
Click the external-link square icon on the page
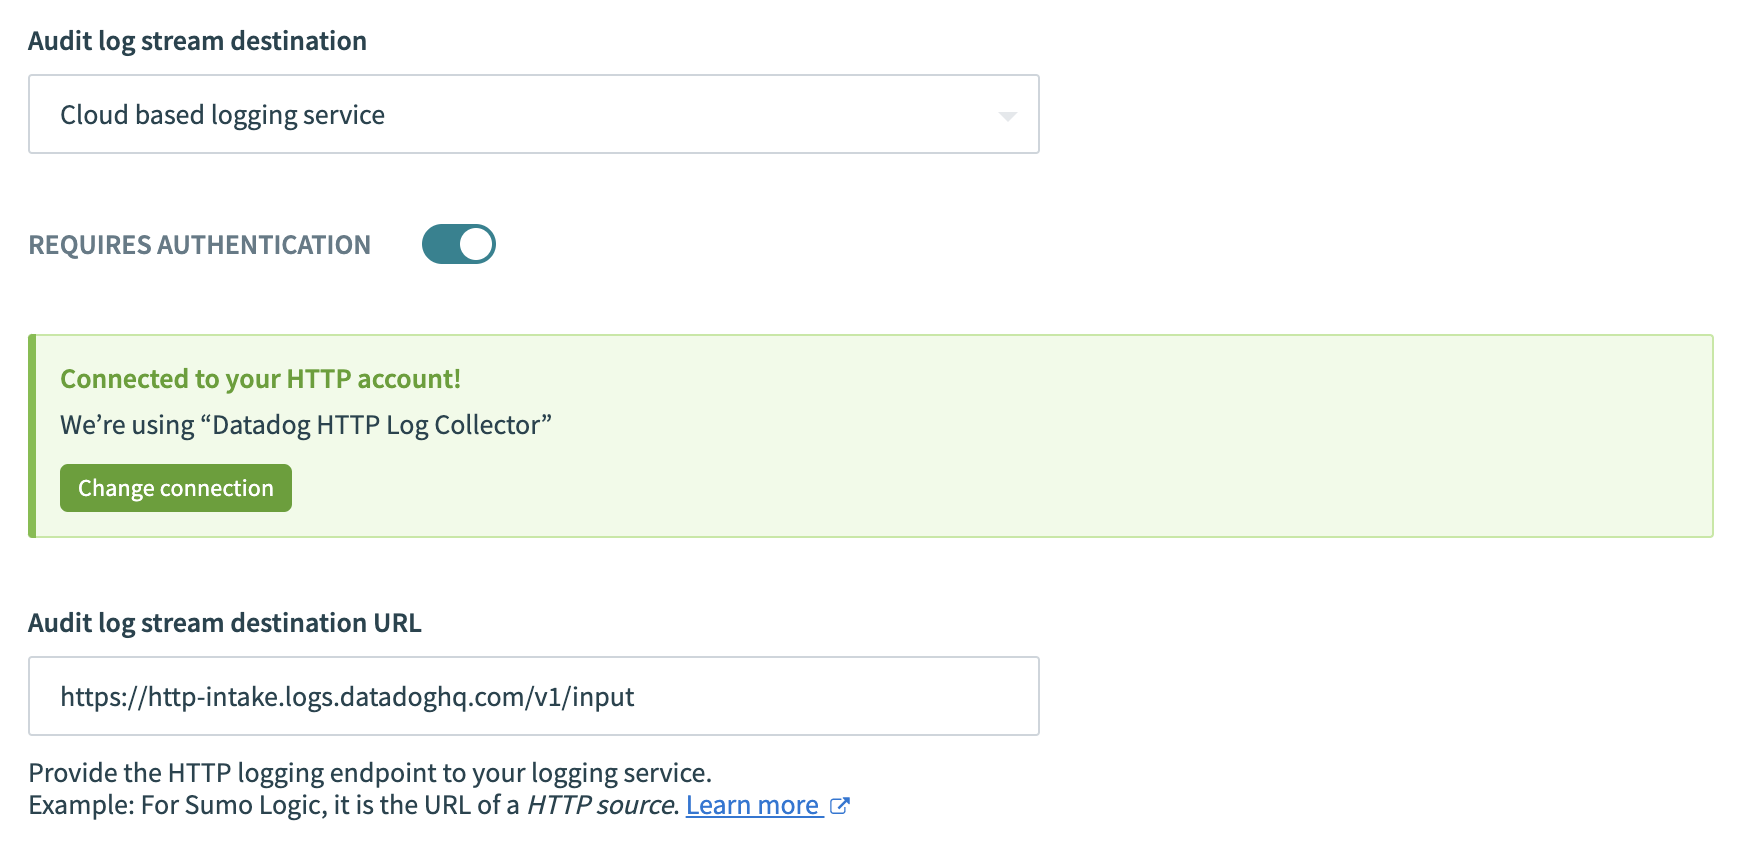840,805
